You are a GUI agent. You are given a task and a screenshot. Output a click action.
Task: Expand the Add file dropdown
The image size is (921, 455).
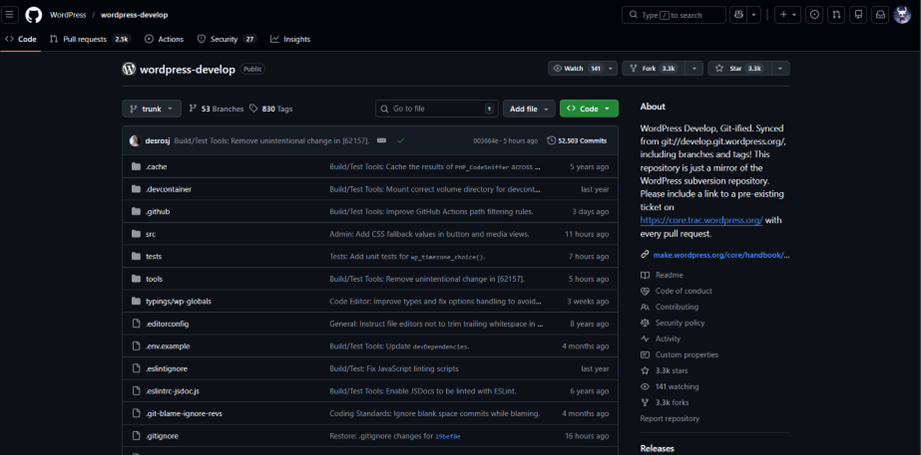(529, 109)
